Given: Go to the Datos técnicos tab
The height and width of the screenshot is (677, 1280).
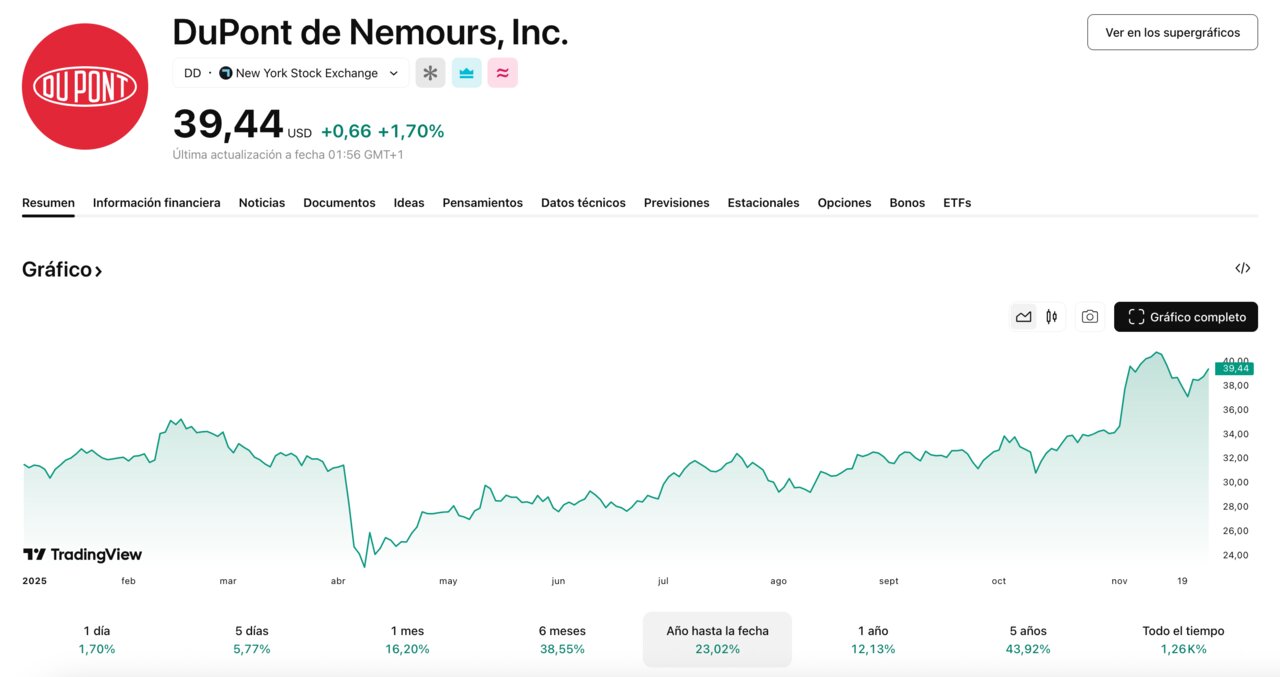Looking at the screenshot, I should pos(583,203).
